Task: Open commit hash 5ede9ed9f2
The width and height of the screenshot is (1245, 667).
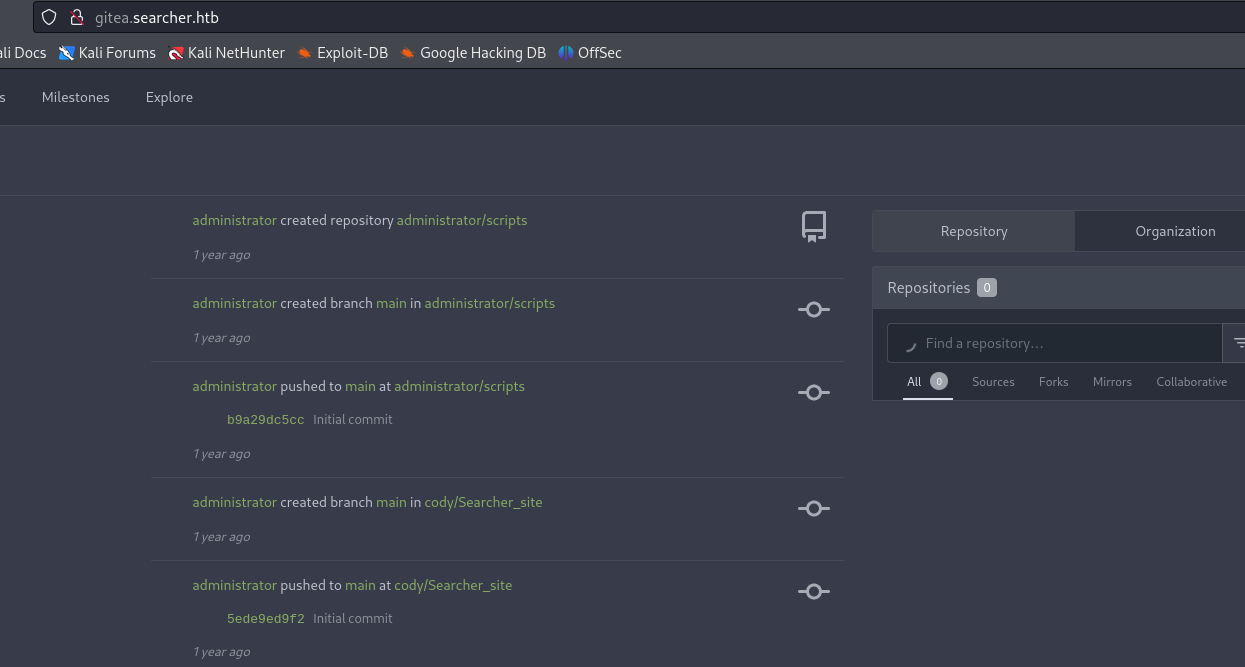Action: pos(266,619)
